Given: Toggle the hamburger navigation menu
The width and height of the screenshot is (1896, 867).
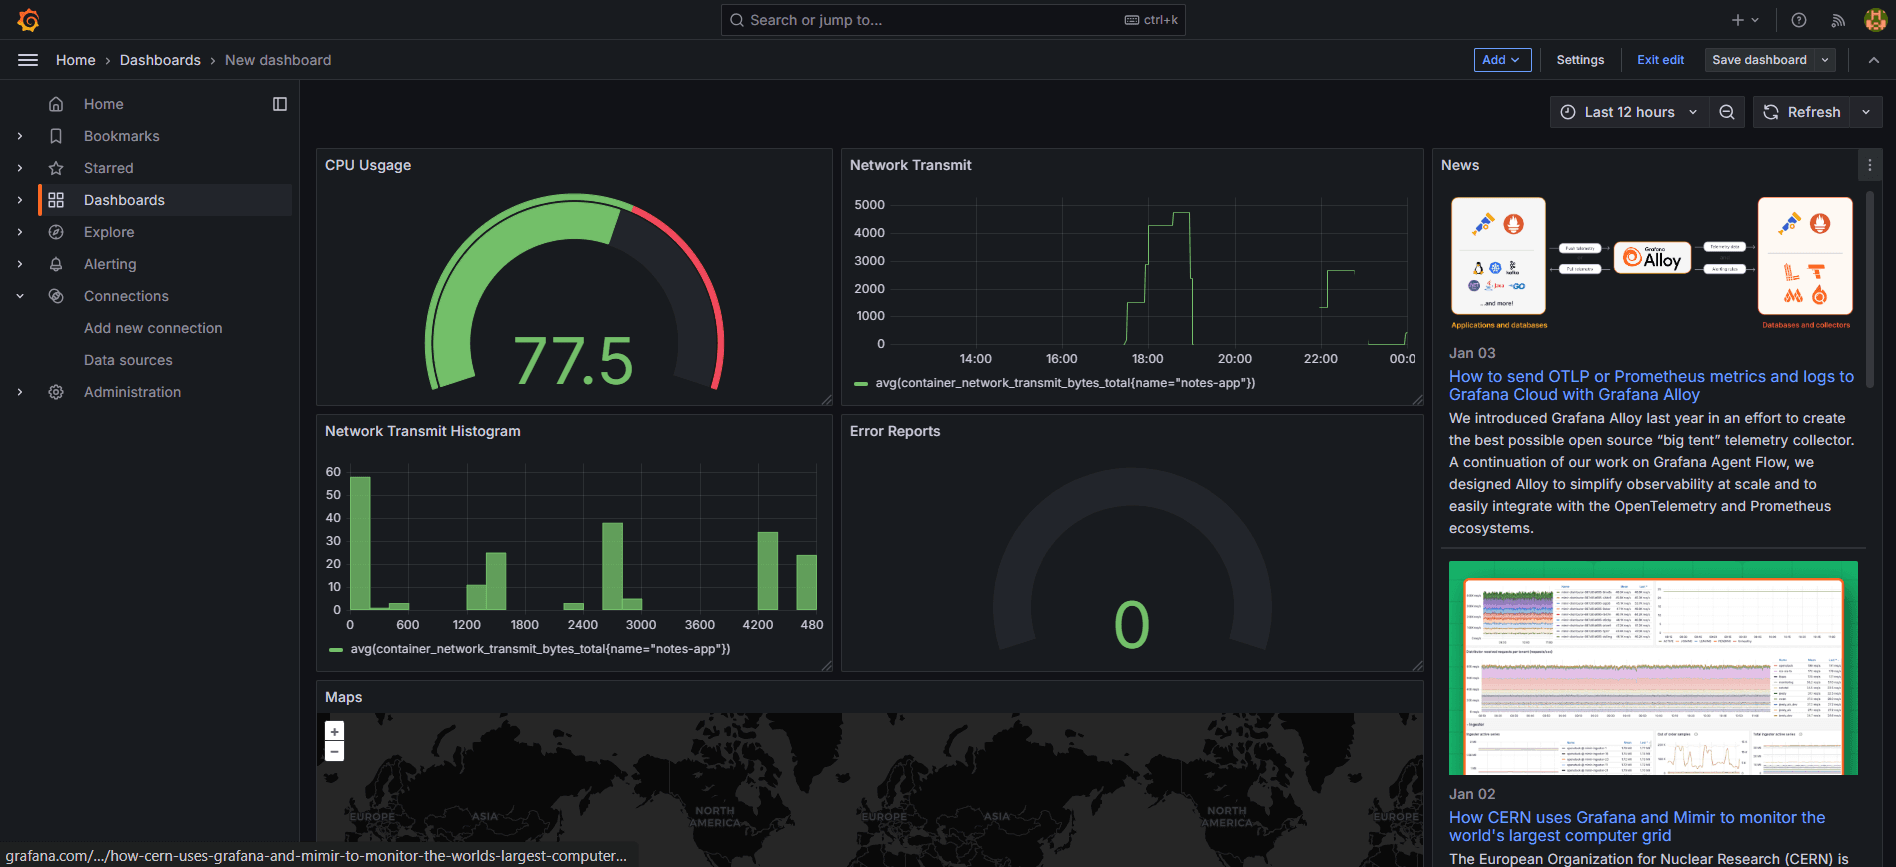Looking at the screenshot, I should 28,60.
